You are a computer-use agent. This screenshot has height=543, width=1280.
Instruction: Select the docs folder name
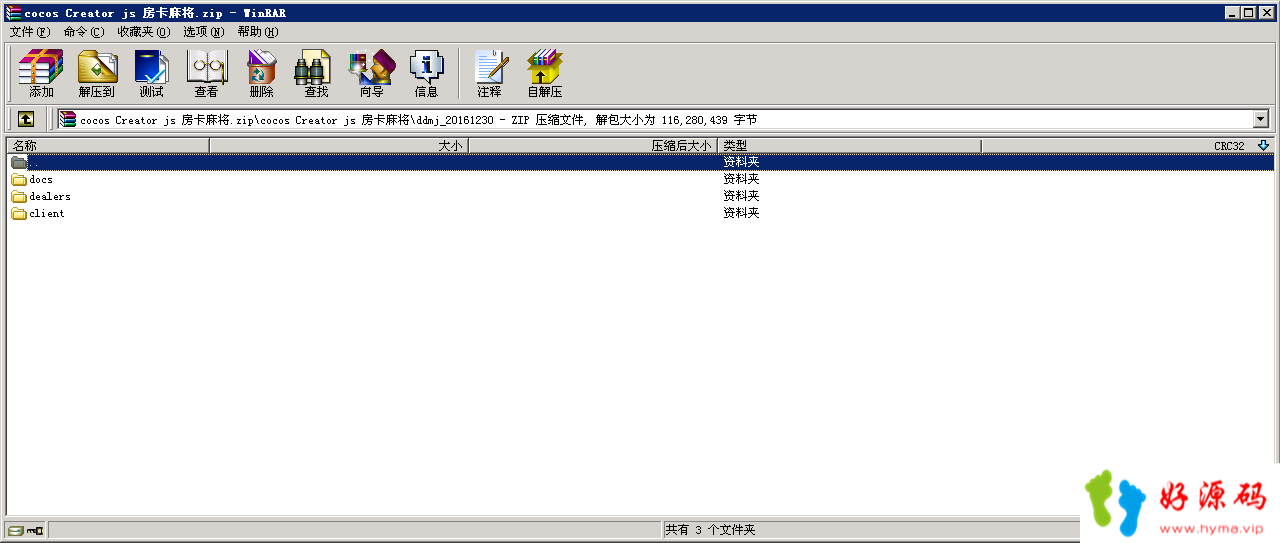[x=41, y=179]
